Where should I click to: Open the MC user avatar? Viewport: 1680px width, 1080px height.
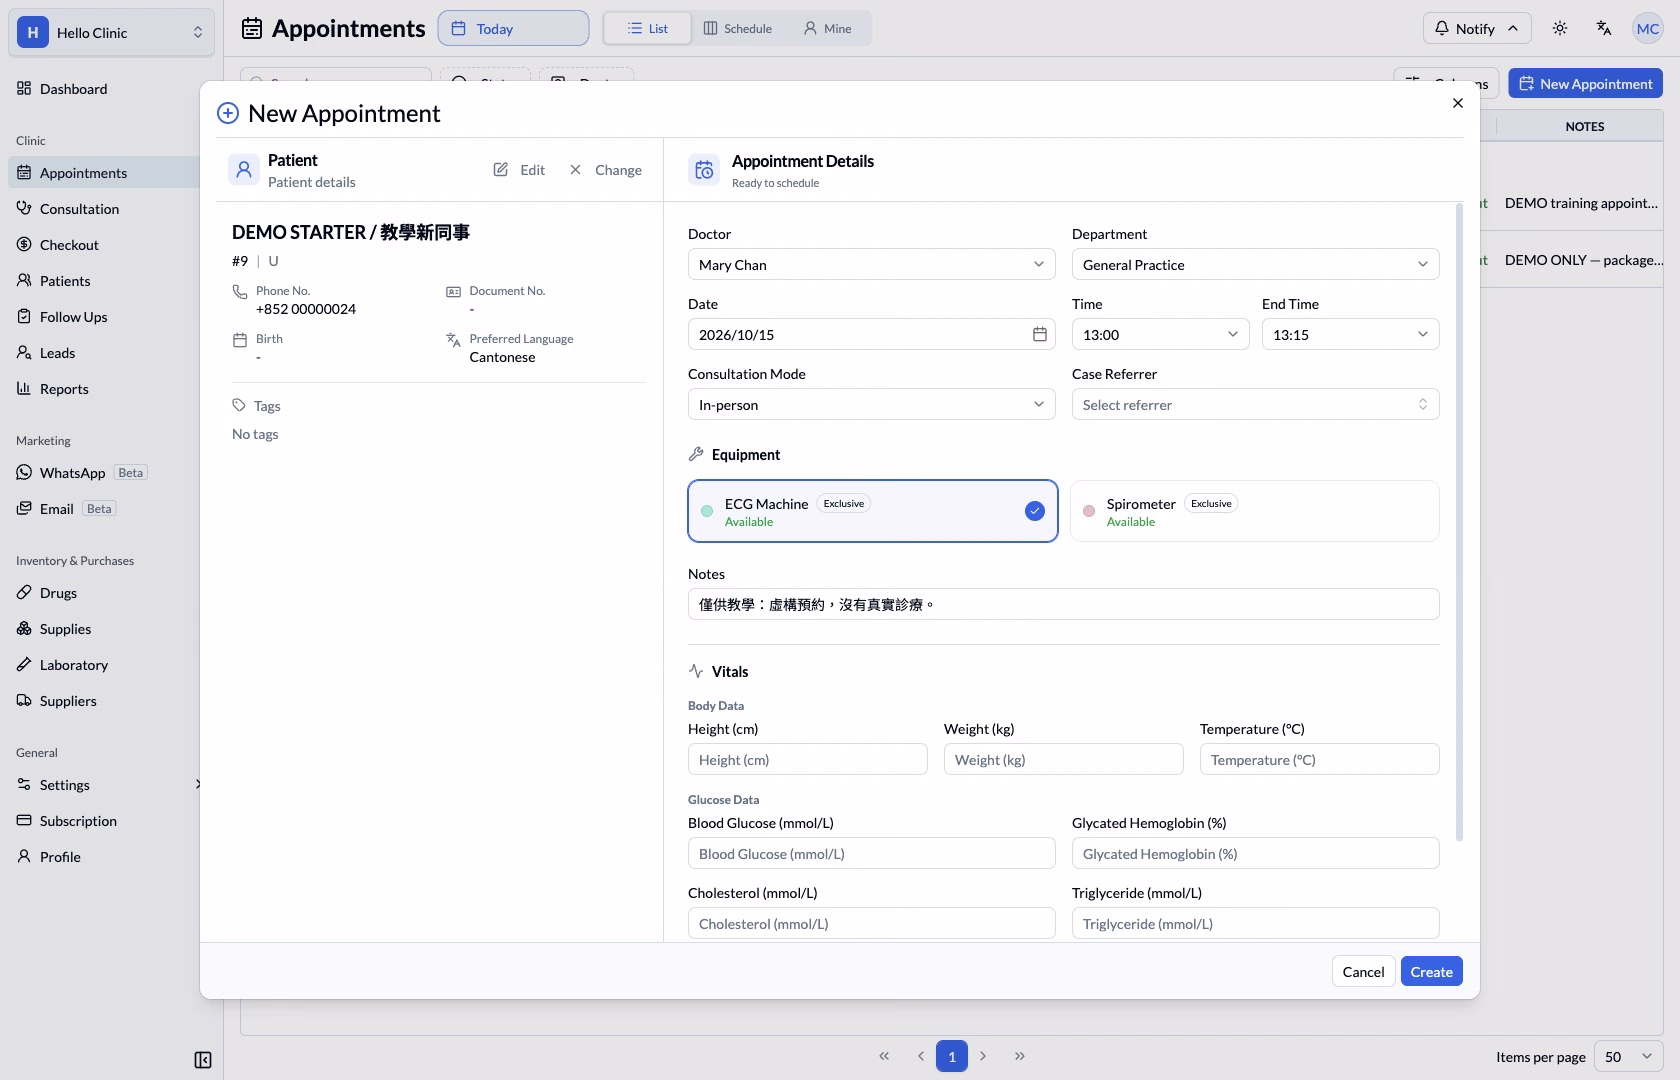[x=1648, y=28]
